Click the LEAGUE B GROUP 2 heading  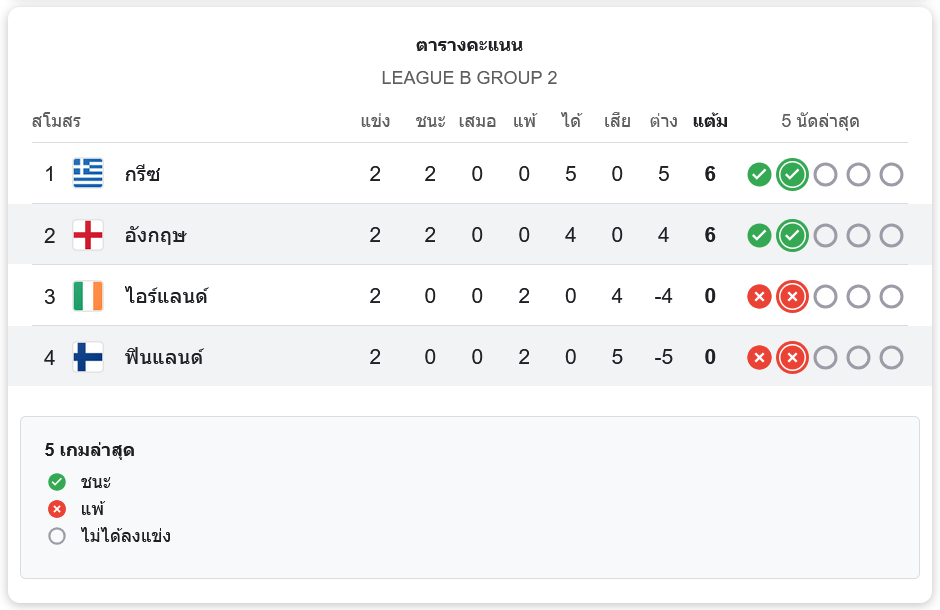[469, 78]
